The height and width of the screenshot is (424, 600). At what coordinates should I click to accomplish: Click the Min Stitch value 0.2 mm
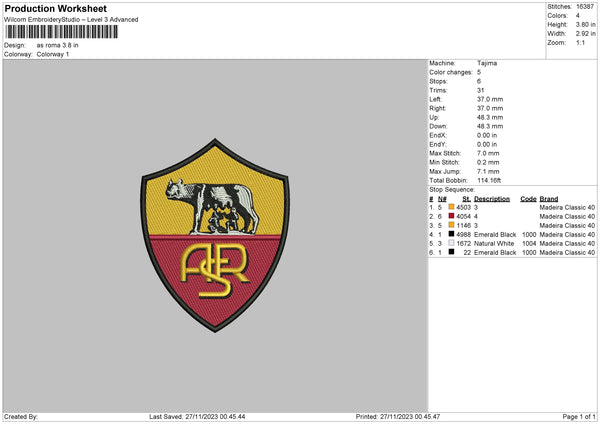(x=488, y=163)
